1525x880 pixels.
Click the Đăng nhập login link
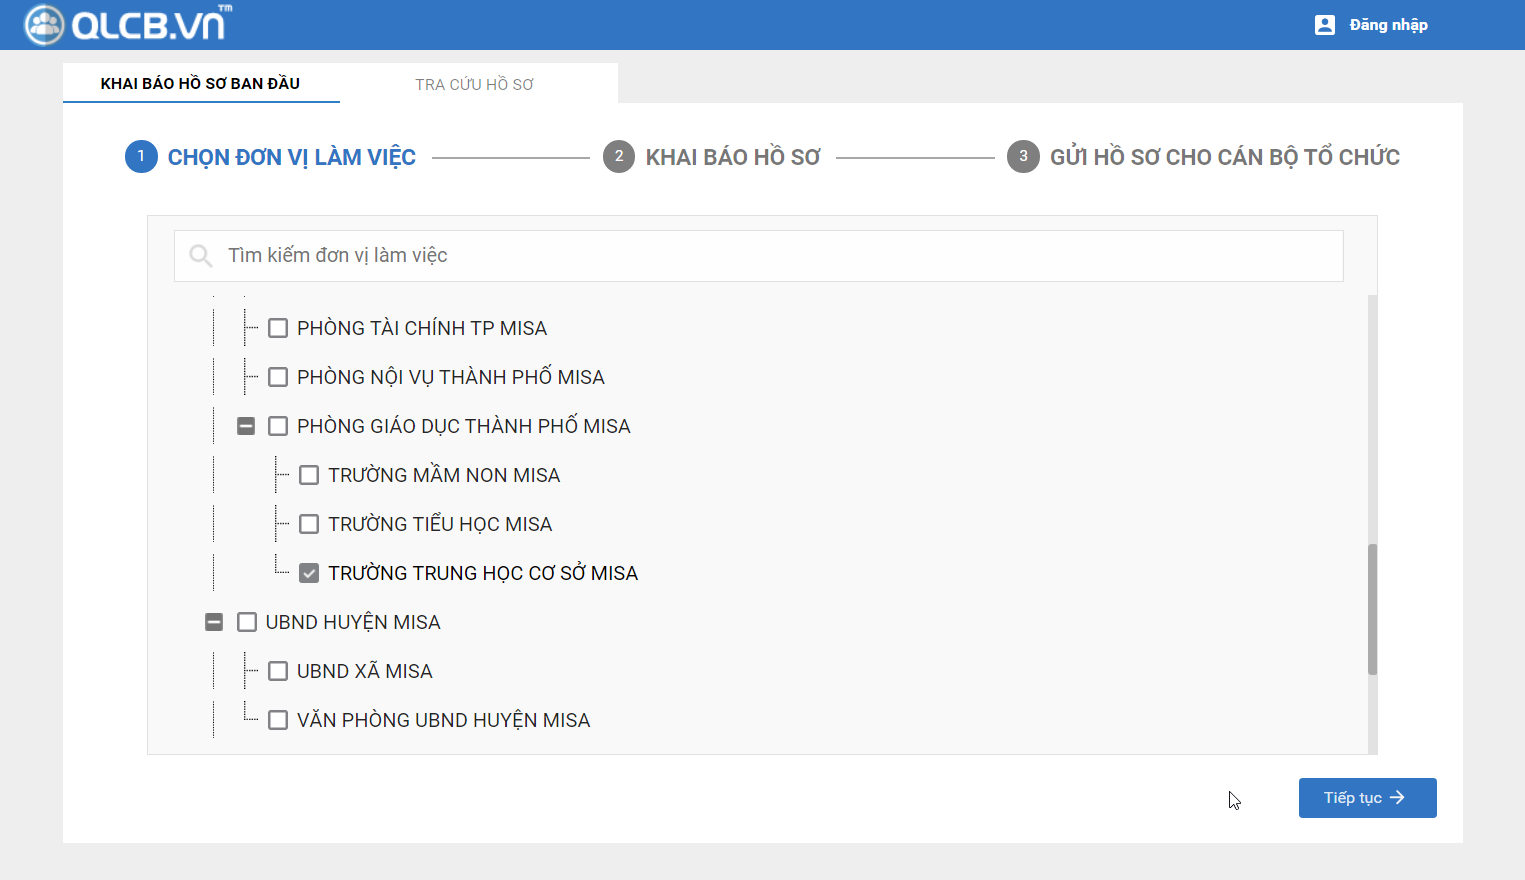[1388, 25]
